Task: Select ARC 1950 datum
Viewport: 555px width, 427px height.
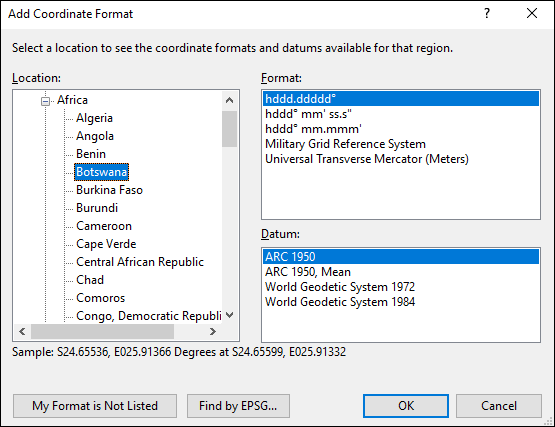Action: 401,257
